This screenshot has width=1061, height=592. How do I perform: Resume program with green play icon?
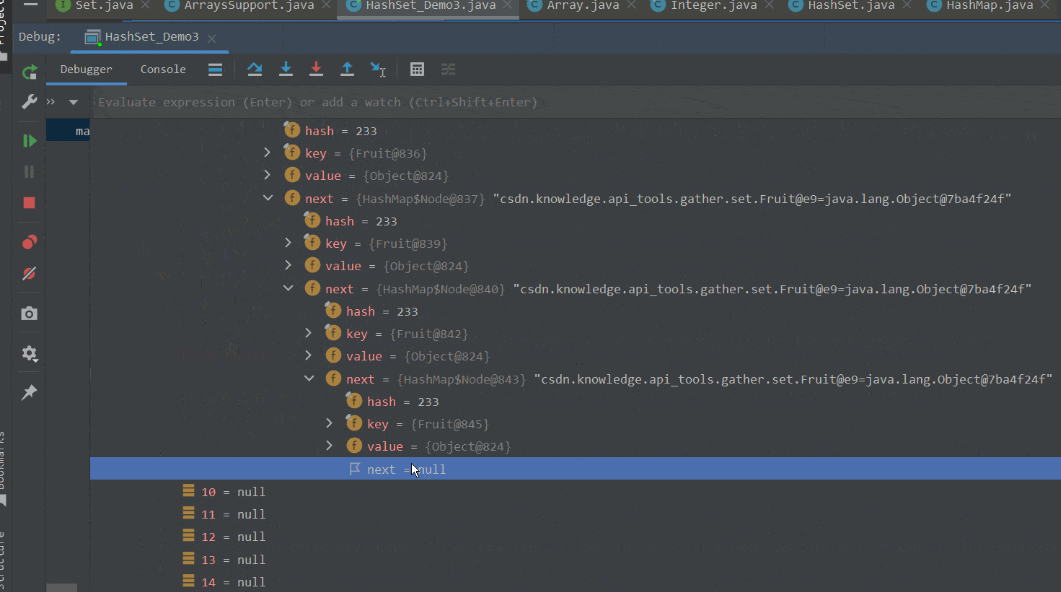tap(29, 141)
